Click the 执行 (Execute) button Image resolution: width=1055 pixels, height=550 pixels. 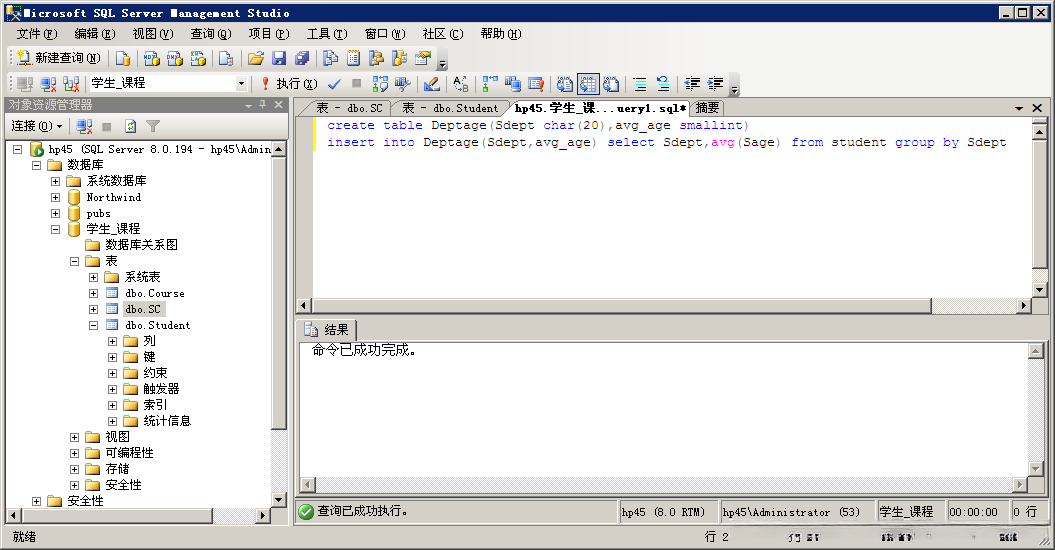(x=289, y=83)
